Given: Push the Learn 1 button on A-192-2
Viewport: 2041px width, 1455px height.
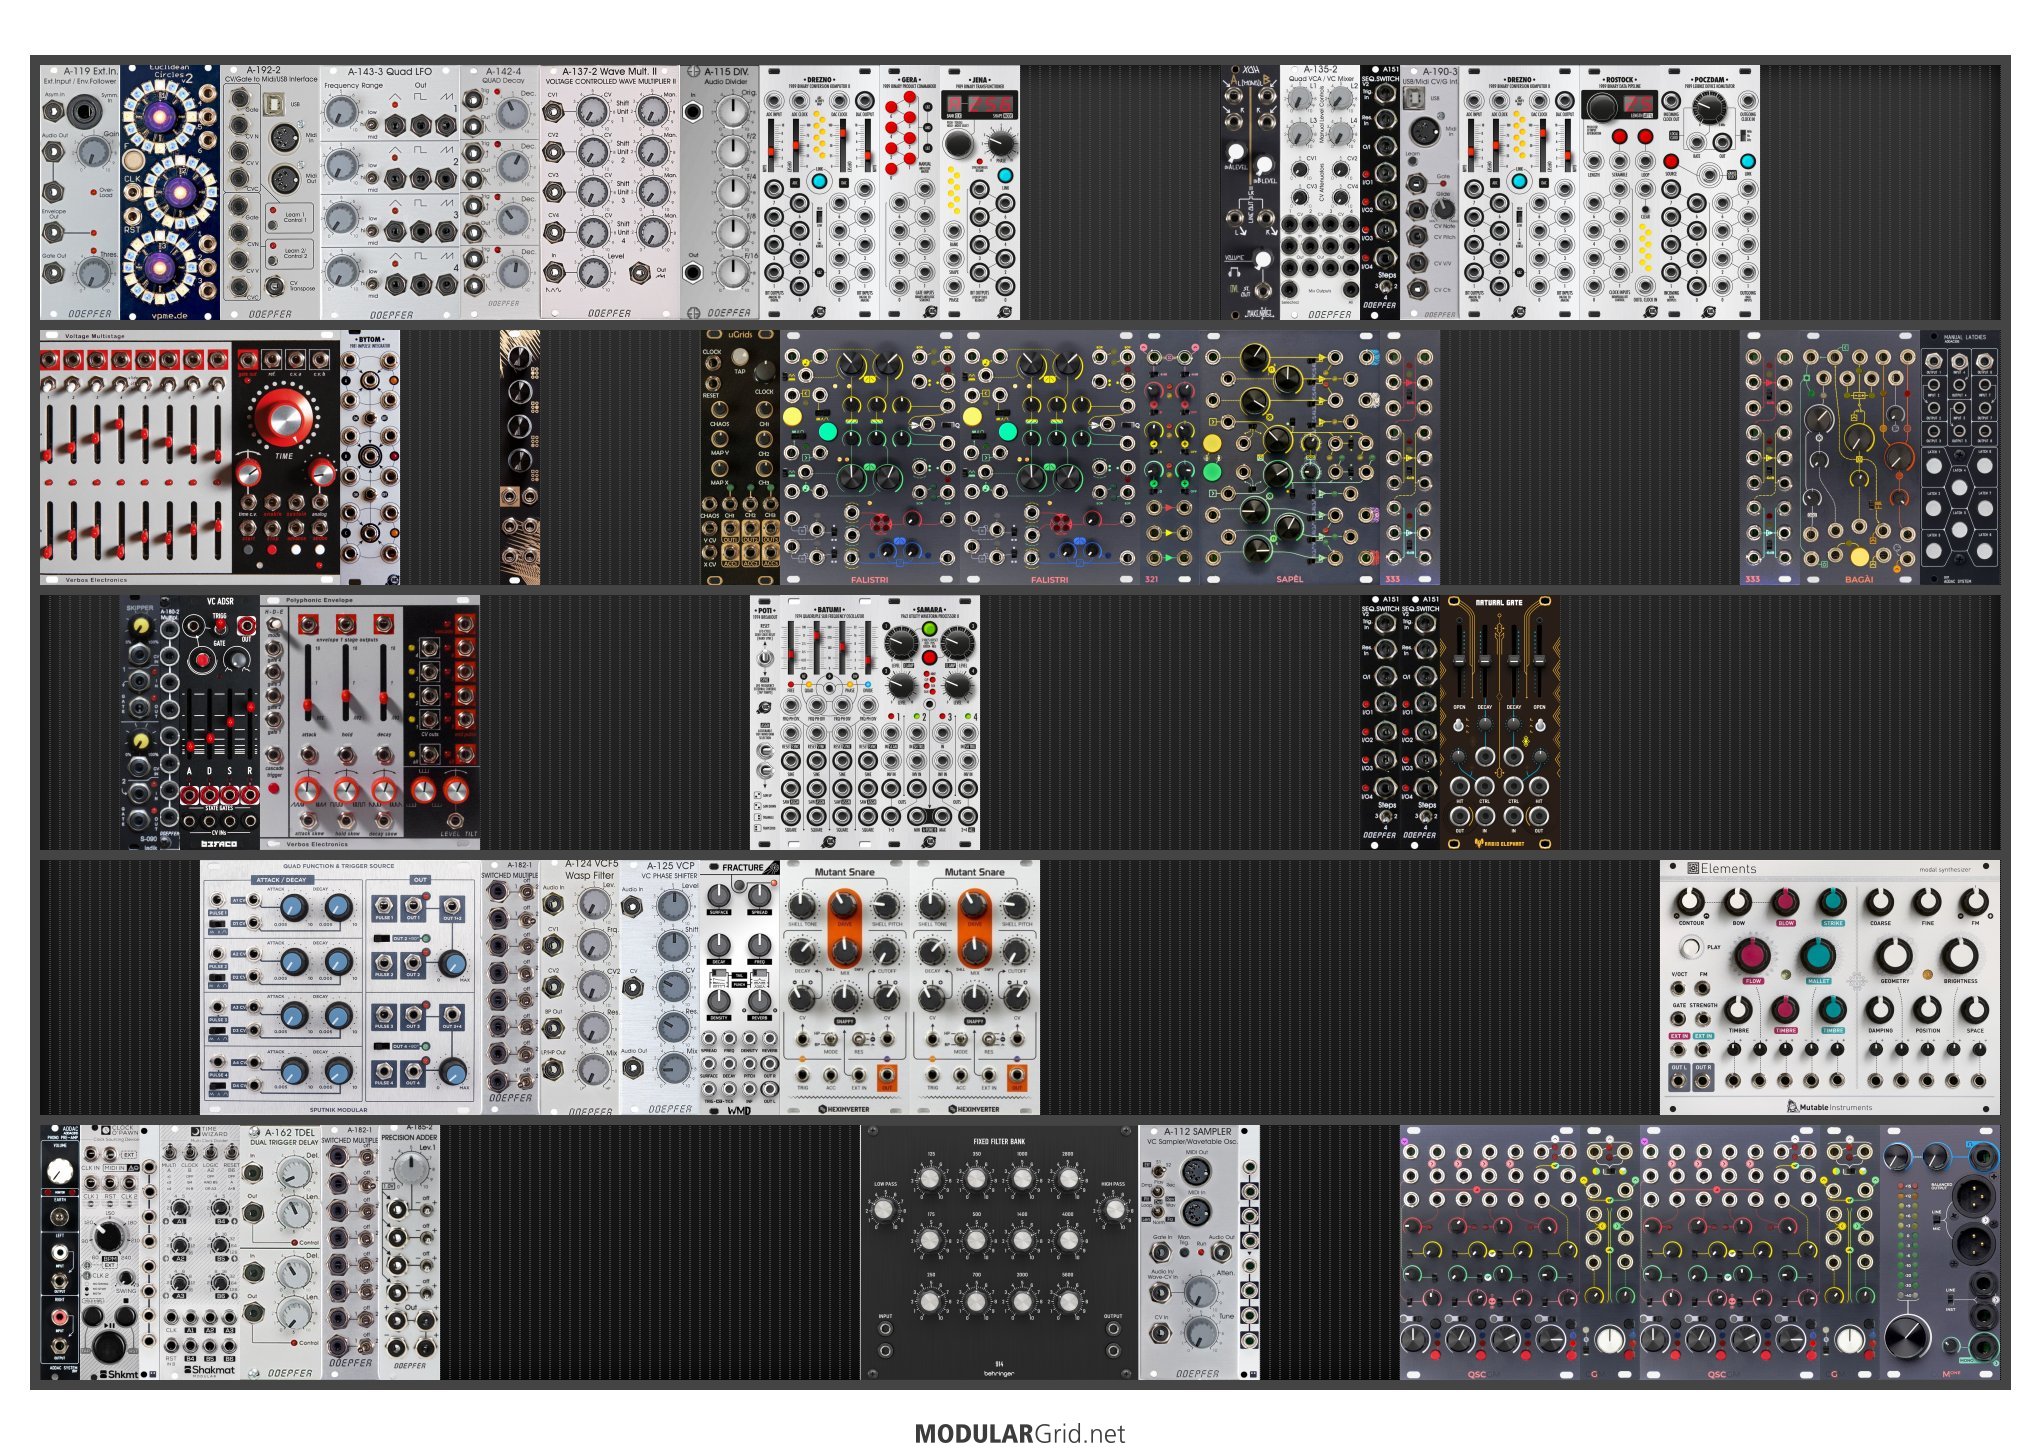Looking at the screenshot, I should pos(273,224).
